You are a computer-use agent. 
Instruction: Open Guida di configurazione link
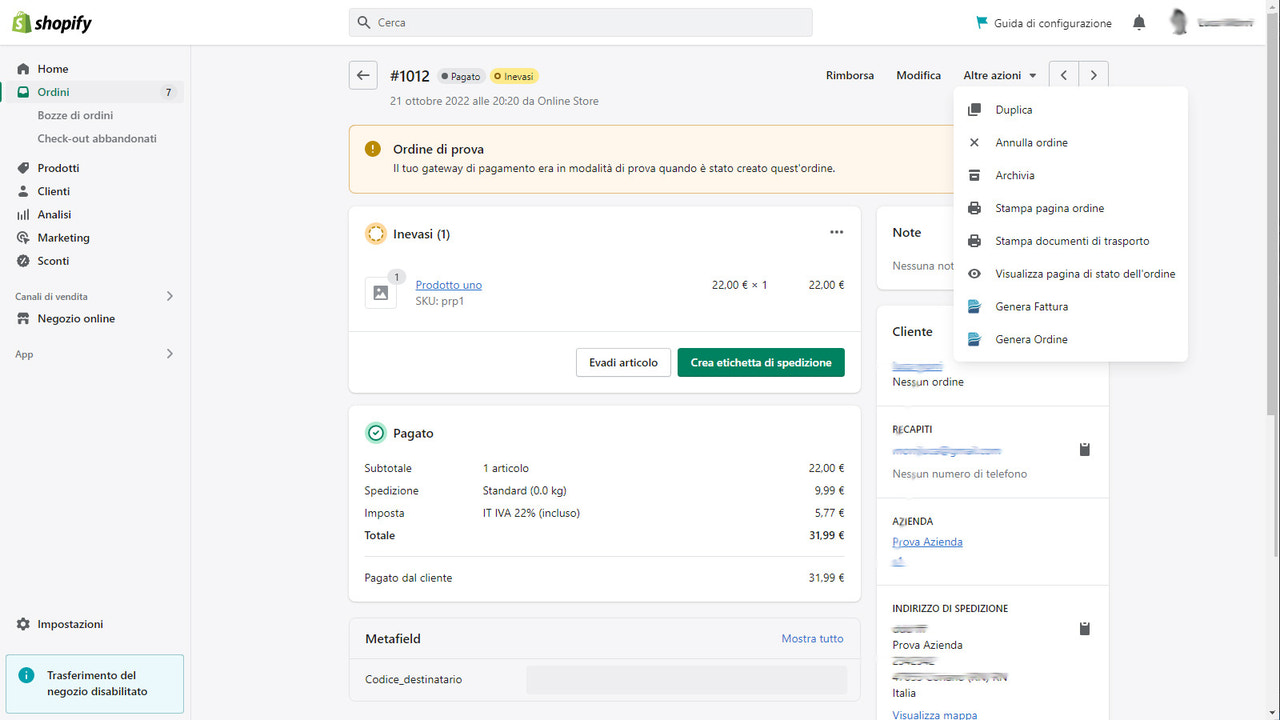(x=1043, y=22)
